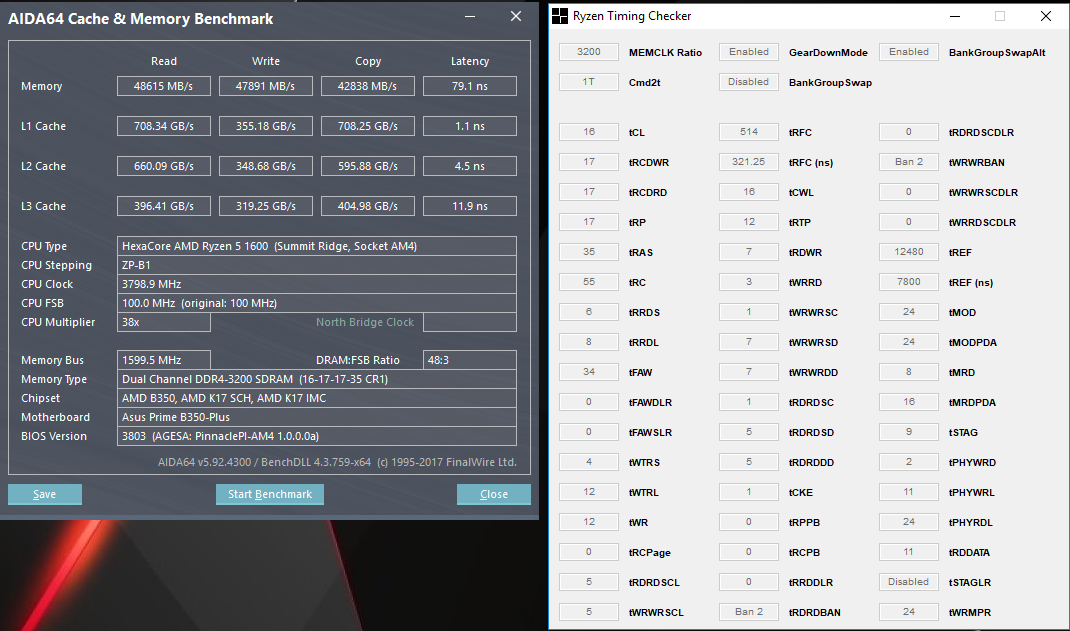The height and width of the screenshot is (631, 1070).
Task: Click the tRTP value 12
Action: (x=749, y=222)
